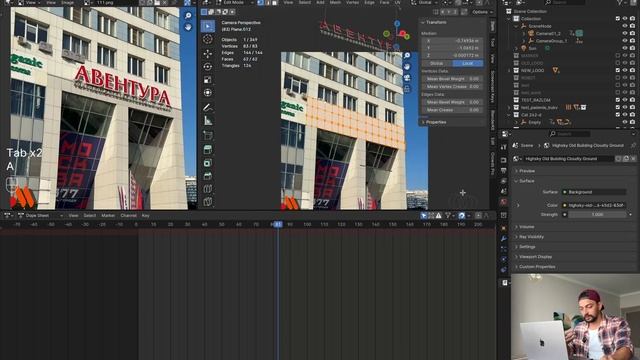Click Median X coordinate field

click(x=452, y=41)
